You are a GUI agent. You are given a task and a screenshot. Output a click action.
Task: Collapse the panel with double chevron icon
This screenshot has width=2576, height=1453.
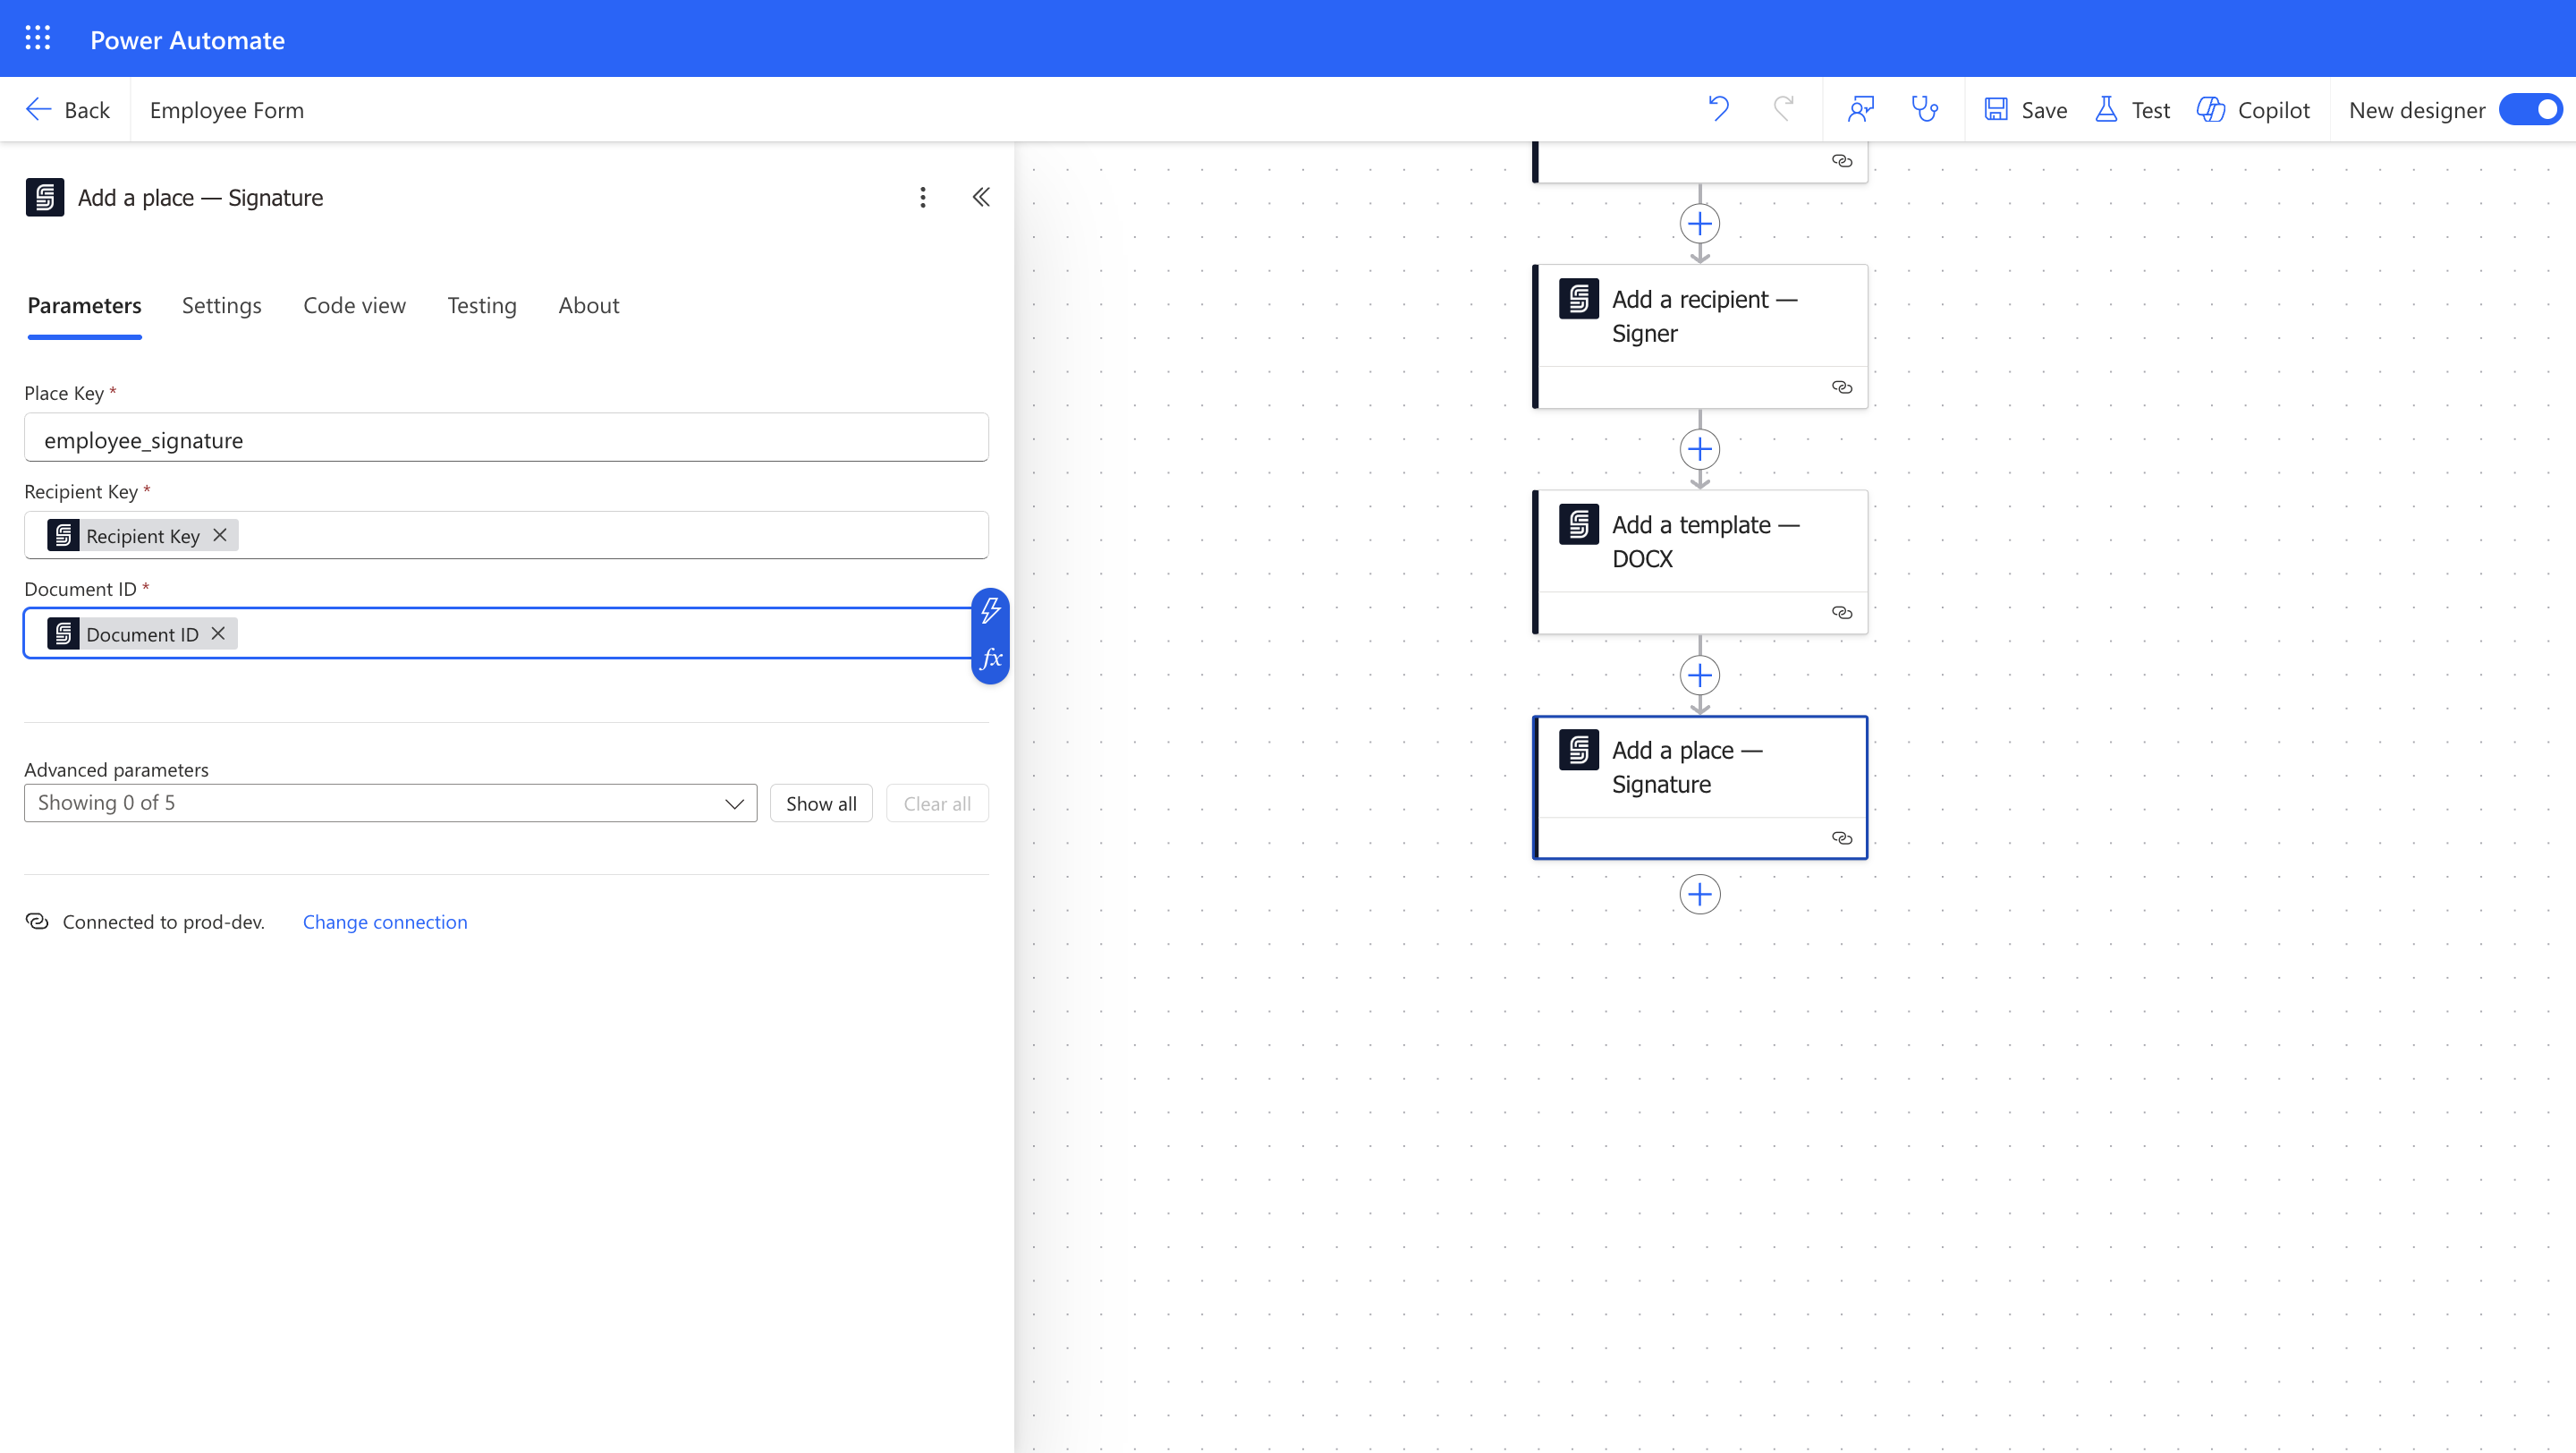click(x=981, y=197)
